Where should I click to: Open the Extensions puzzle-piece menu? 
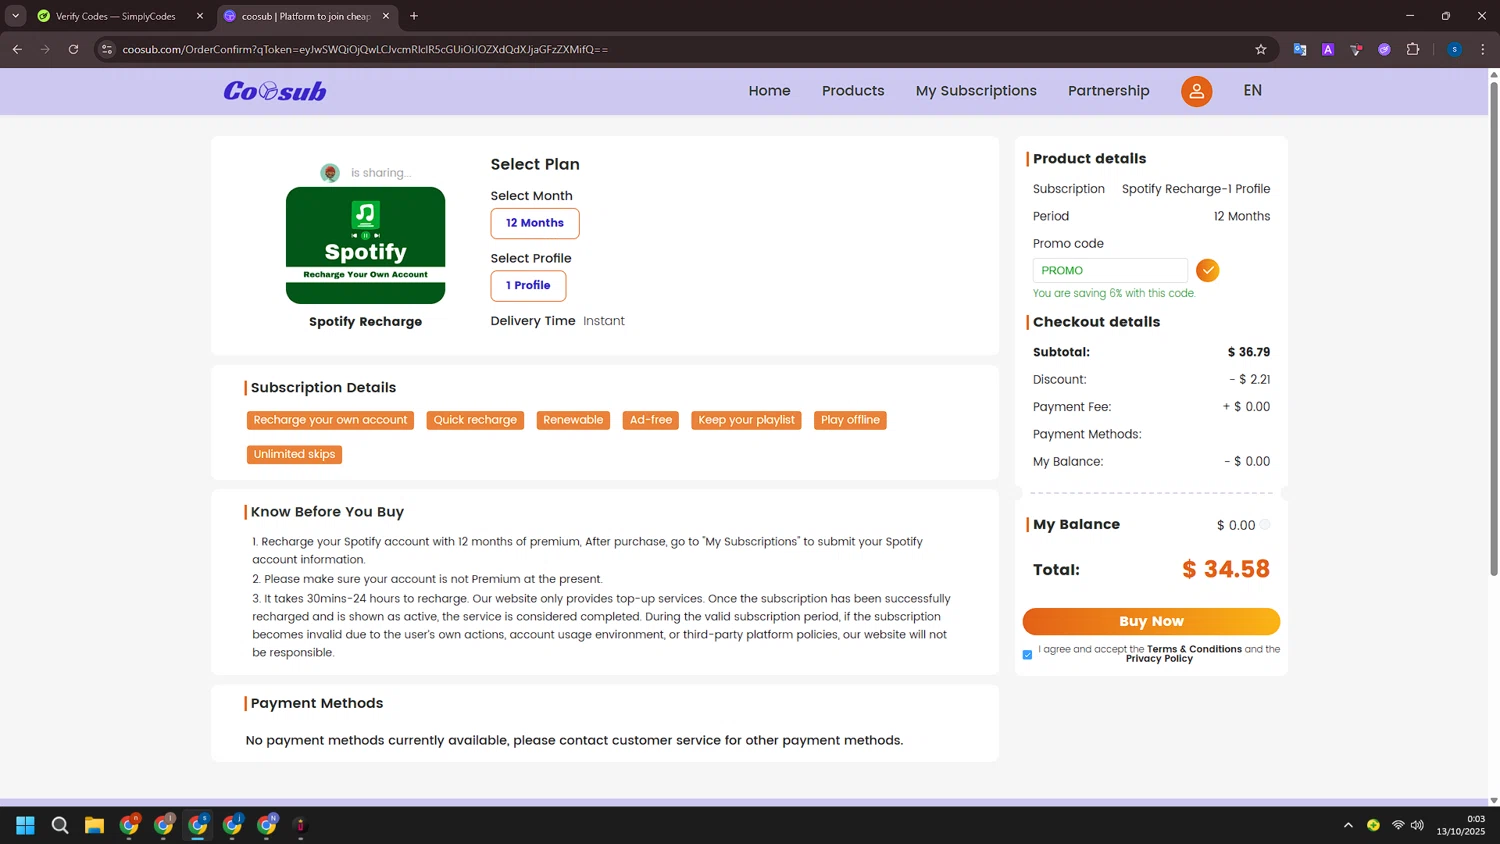(1412, 49)
